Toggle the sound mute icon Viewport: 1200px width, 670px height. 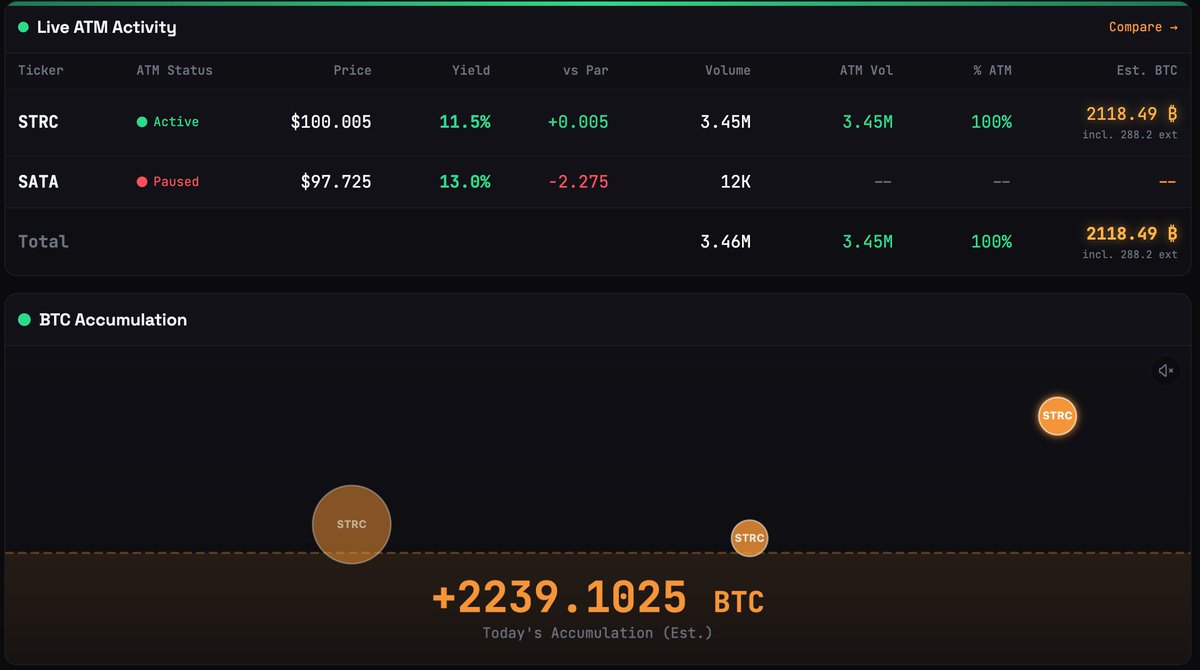tap(1166, 371)
